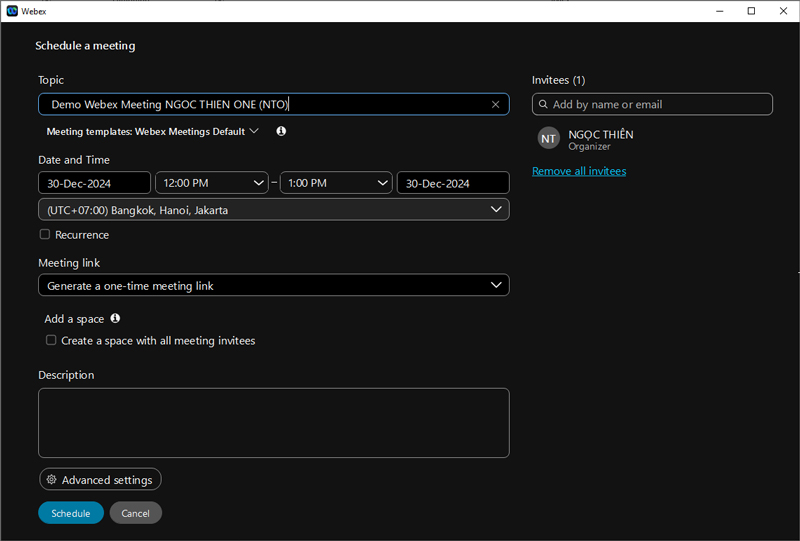This screenshot has width=800, height=541.
Task: Click the Add by name or email field
Action: click(652, 104)
